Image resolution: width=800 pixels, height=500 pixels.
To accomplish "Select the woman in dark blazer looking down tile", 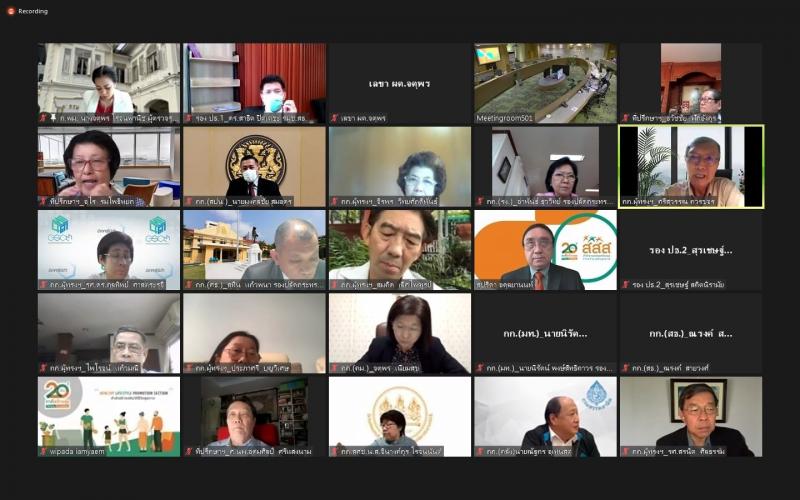I will tap(400, 333).
